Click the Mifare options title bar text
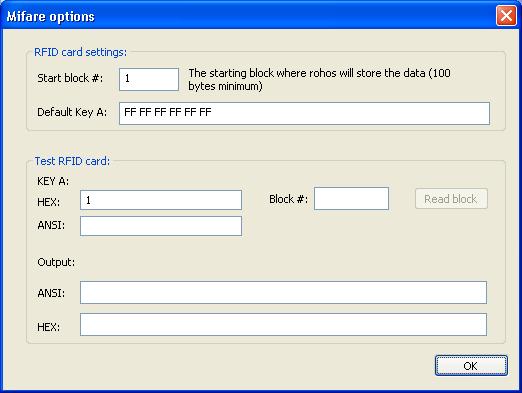Image resolution: width=522 pixels, height=393 pixels. [x=51, y=16]
